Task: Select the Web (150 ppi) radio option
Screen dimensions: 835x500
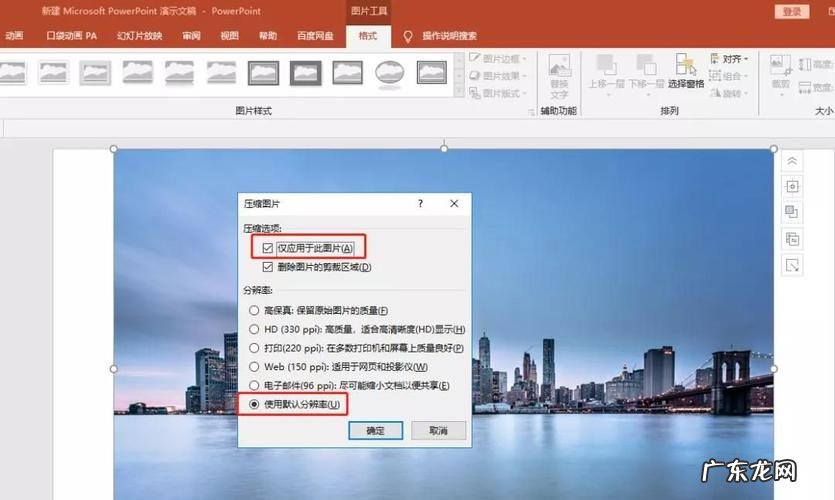Action: click(x=253, y=367)
